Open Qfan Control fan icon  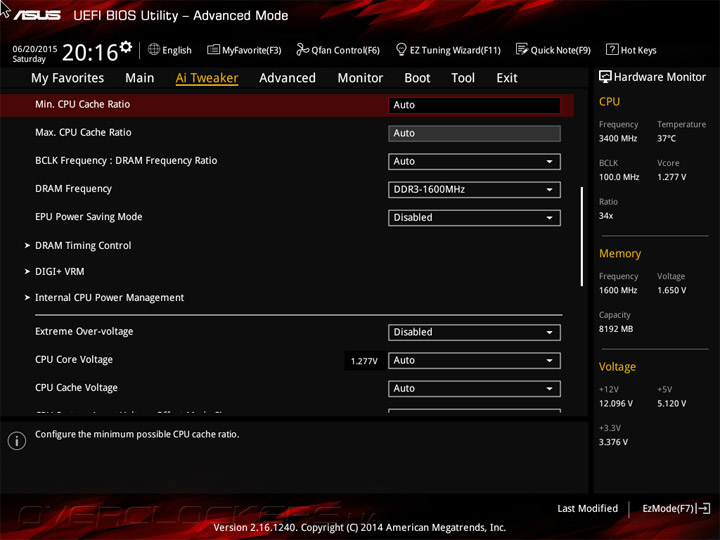coord(302,49)
